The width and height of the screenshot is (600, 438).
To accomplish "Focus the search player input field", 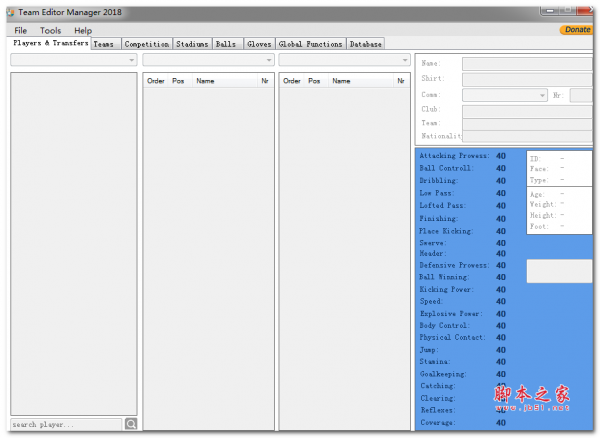I will click(x=66, y=424).
